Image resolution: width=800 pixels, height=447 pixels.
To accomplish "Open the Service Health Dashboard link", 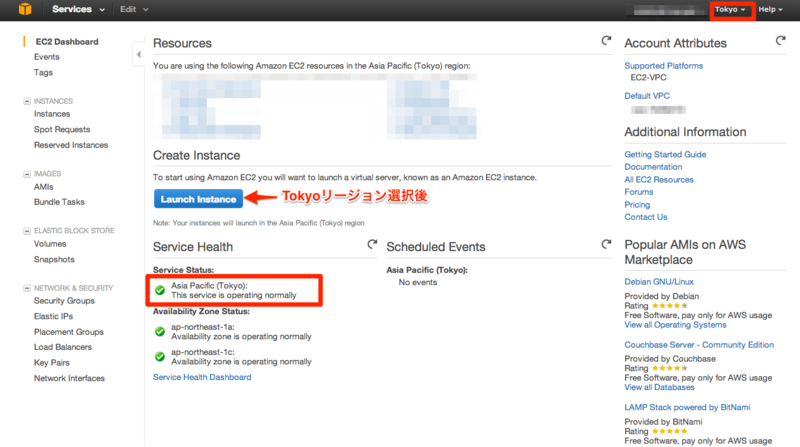I will tap(202, 377).
